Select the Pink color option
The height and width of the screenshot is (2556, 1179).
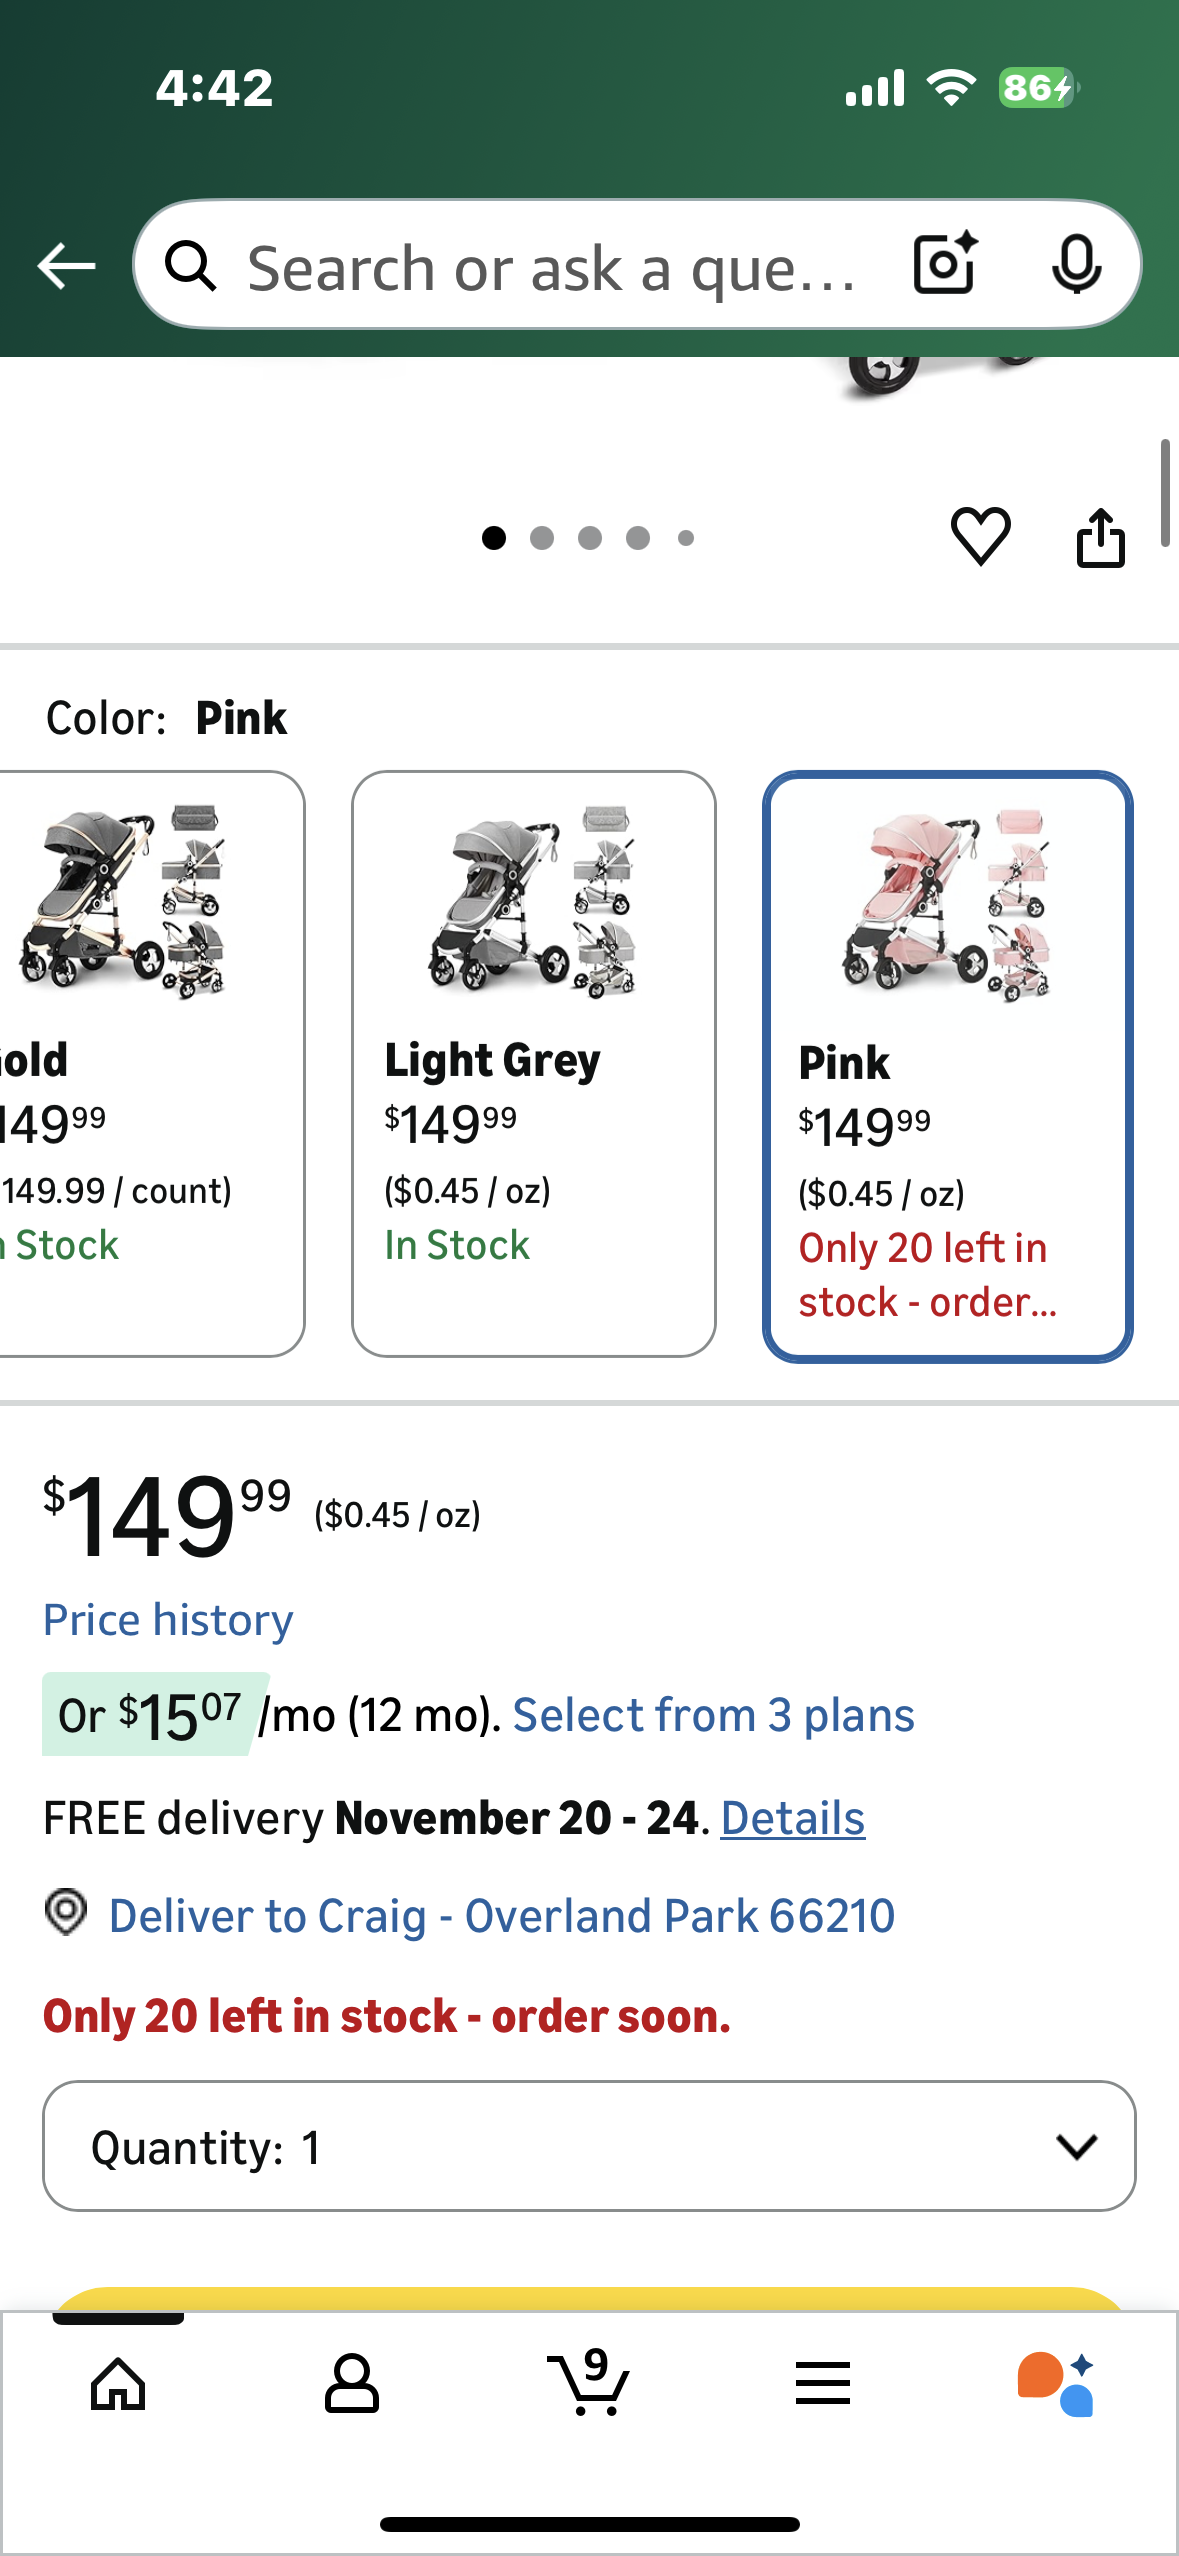pyautogui.click(x=947, y=1066)
